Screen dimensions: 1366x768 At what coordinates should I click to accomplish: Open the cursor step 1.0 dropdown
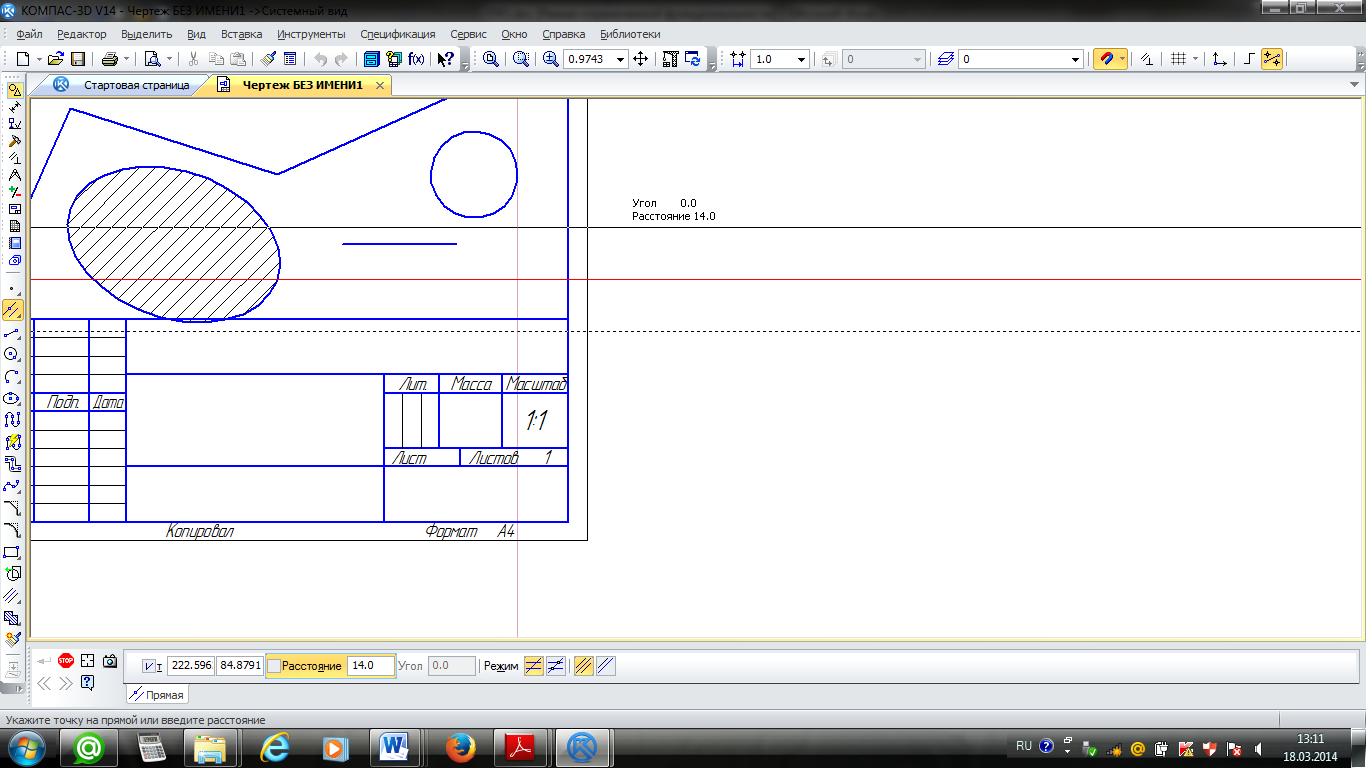(x=801, y=59)
